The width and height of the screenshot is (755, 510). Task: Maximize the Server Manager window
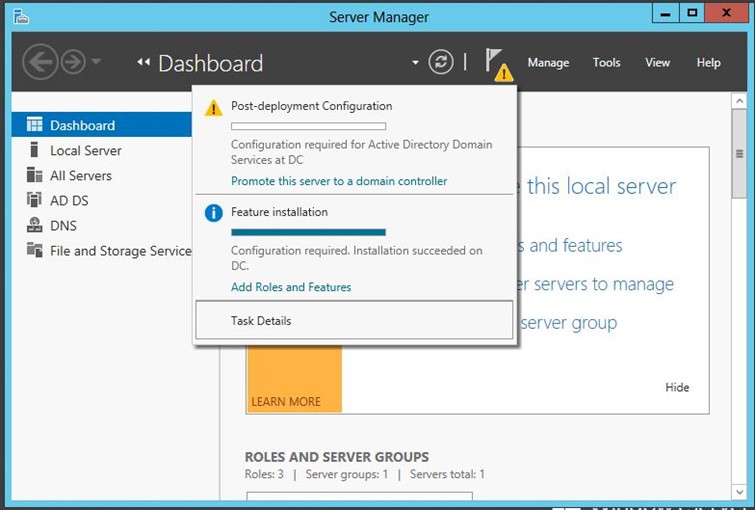(692, 13)
